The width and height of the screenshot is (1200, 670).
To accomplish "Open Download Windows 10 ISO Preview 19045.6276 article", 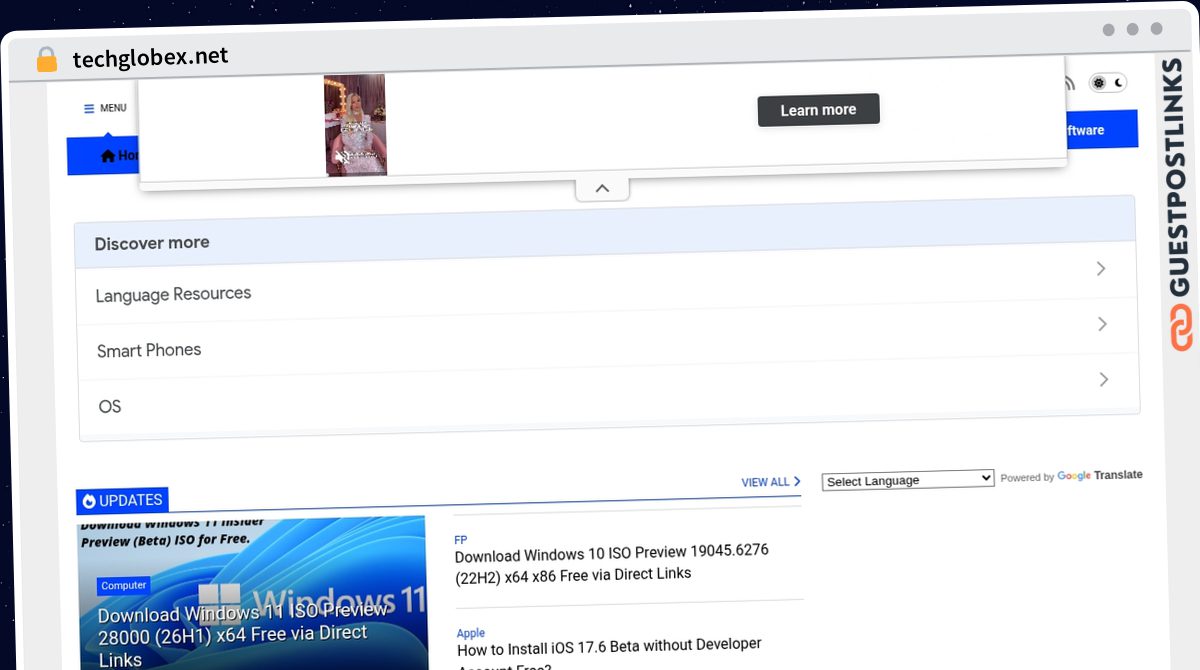I will (x=611, y=563).
